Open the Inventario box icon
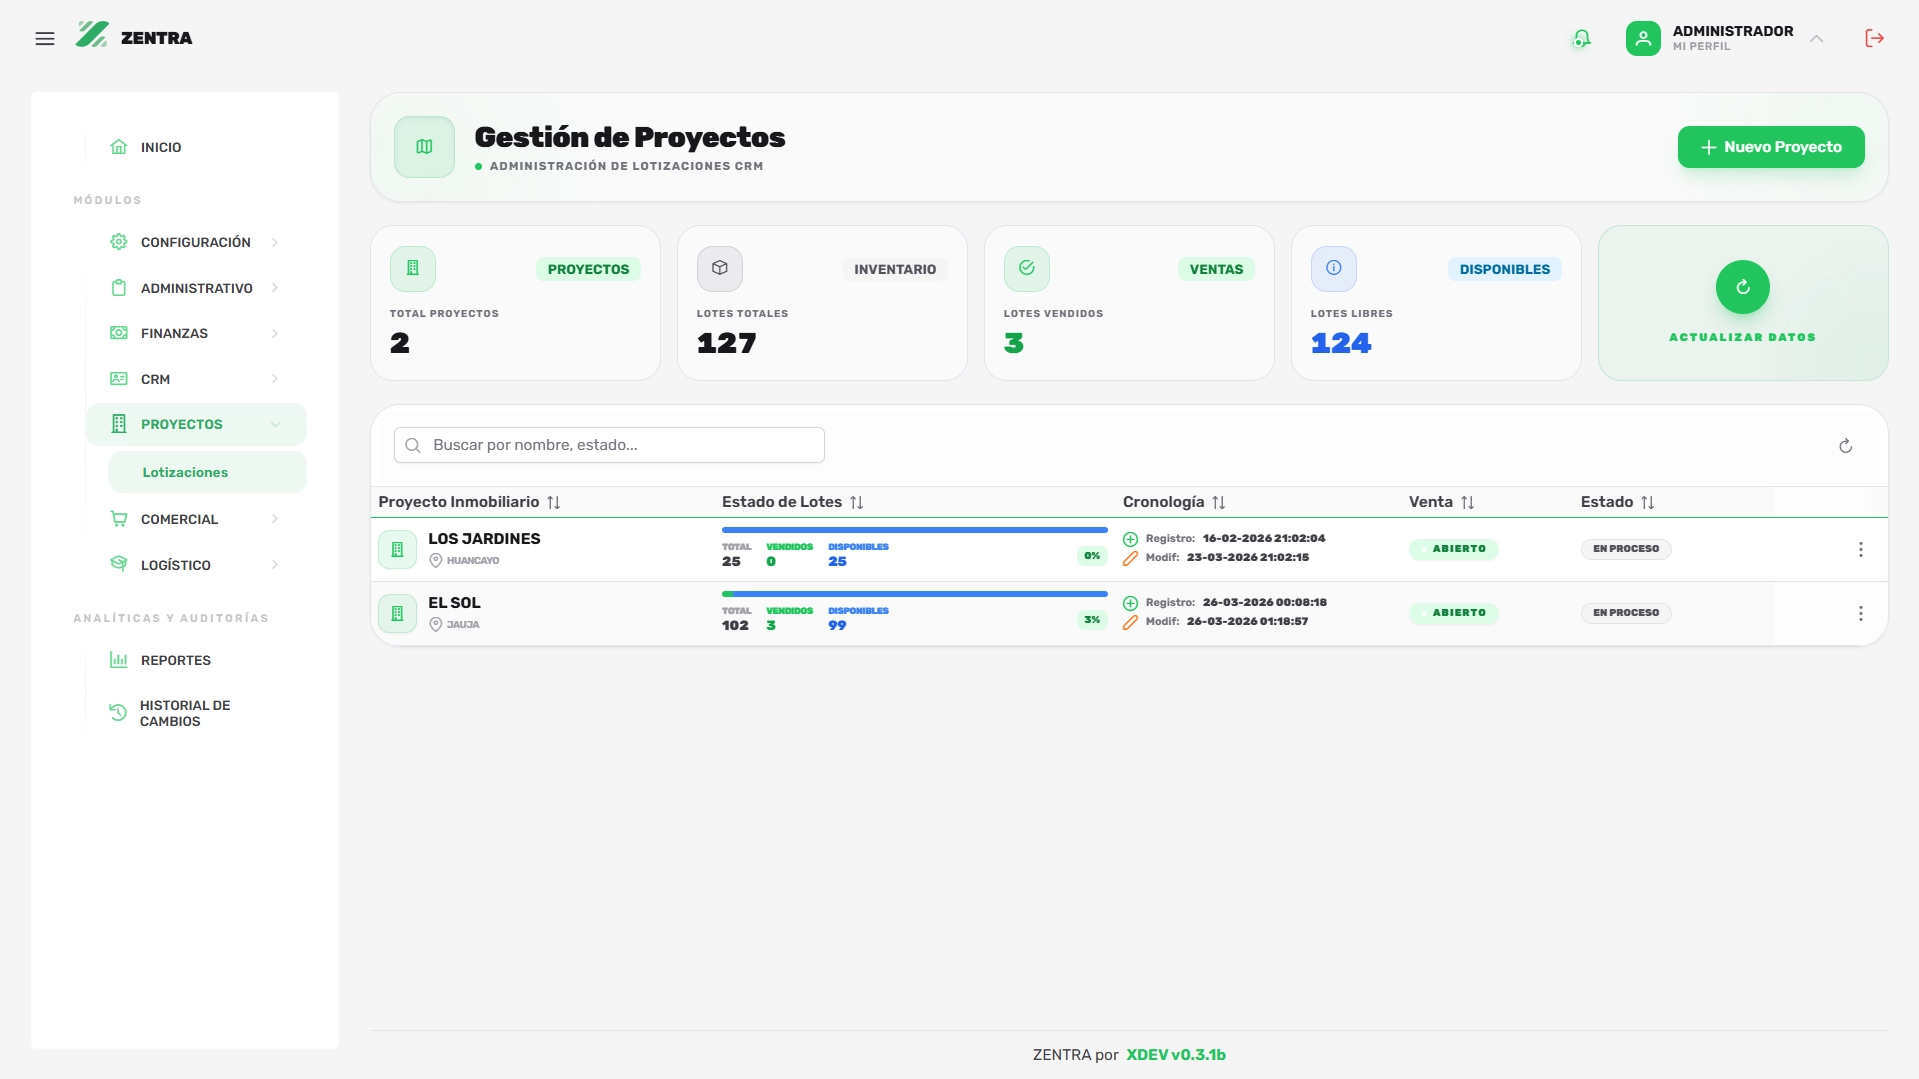The image size is (1919, 1079). click(720, 268)
